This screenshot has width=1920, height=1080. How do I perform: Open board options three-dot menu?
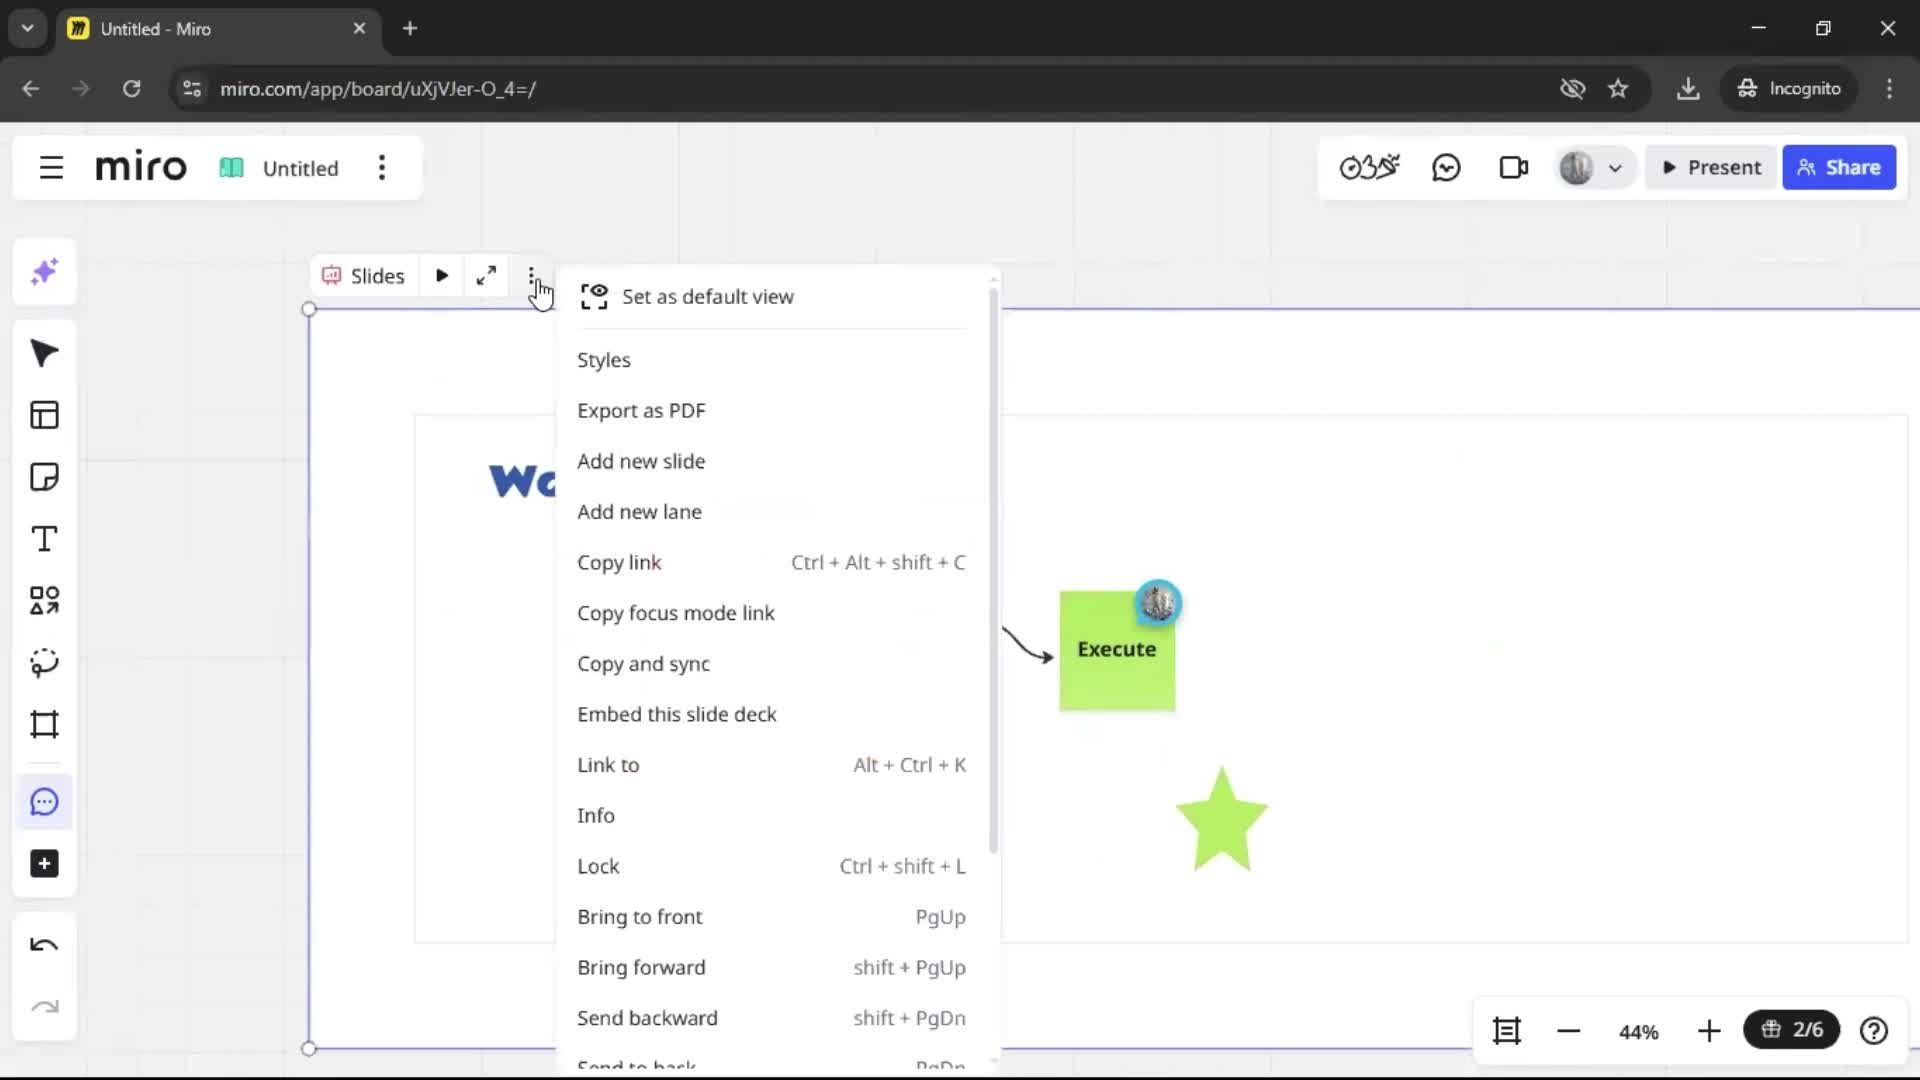tap(382, 168)
